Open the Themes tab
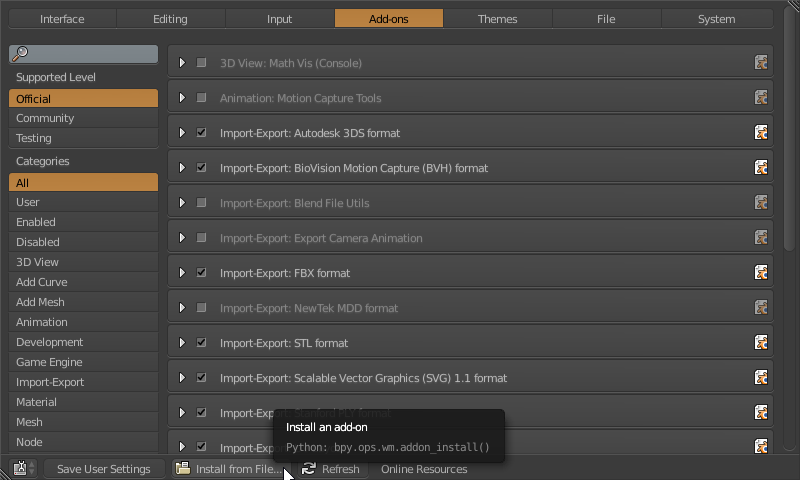The image size is (800, 480). point(497,19)
